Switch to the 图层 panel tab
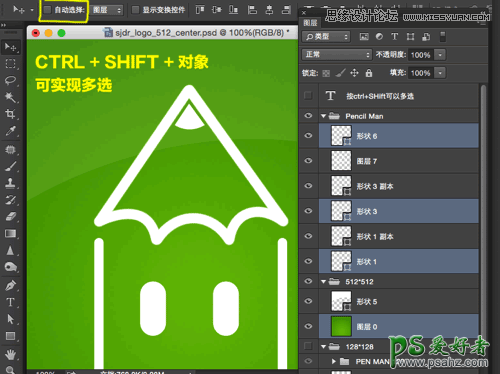Screen dimensions: 500x374 click(310, 23)
